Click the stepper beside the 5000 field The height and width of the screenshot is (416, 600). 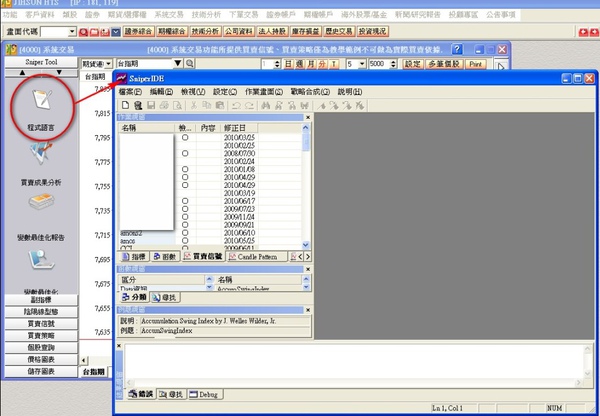click(393, 64)
